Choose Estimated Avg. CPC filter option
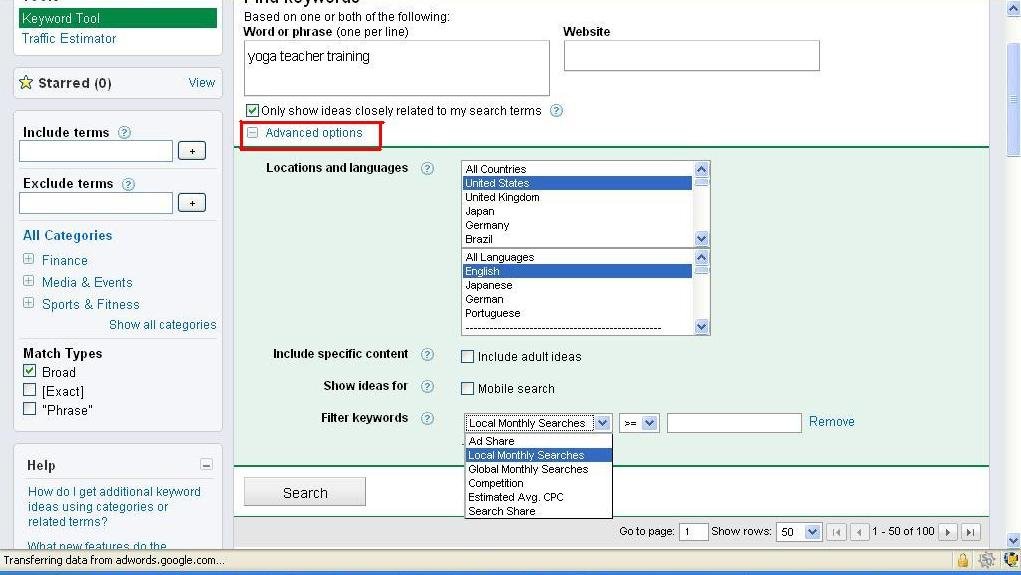This screenshot has width=1021, height=575. tap(516, 497)
